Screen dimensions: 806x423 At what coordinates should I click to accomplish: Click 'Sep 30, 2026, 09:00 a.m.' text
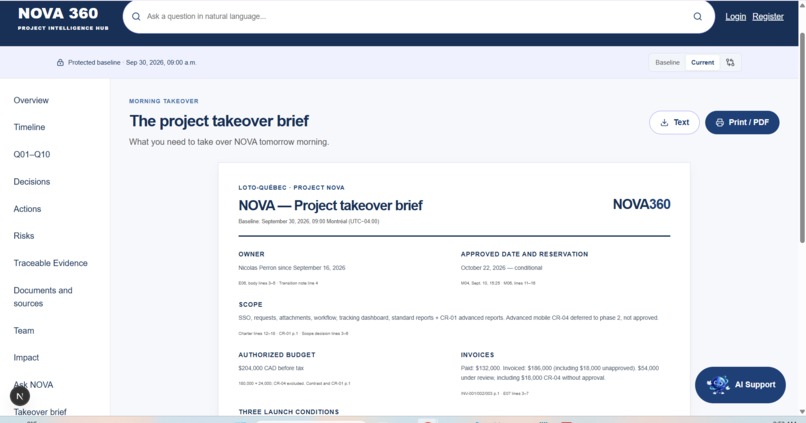click(x=161, y=63)
